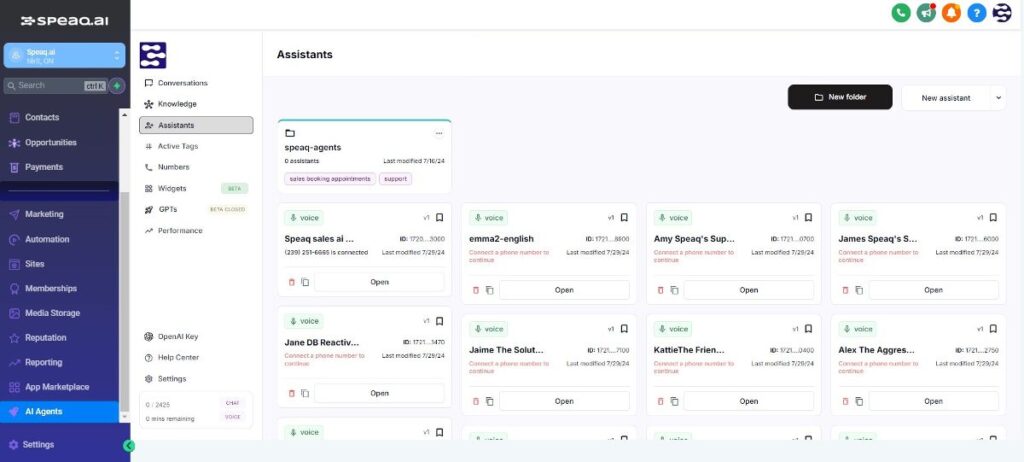This screenshot has width=1024, height=462.
Task: Duplicate the KattieThe Frien assistant
Action: pos(675,401)
